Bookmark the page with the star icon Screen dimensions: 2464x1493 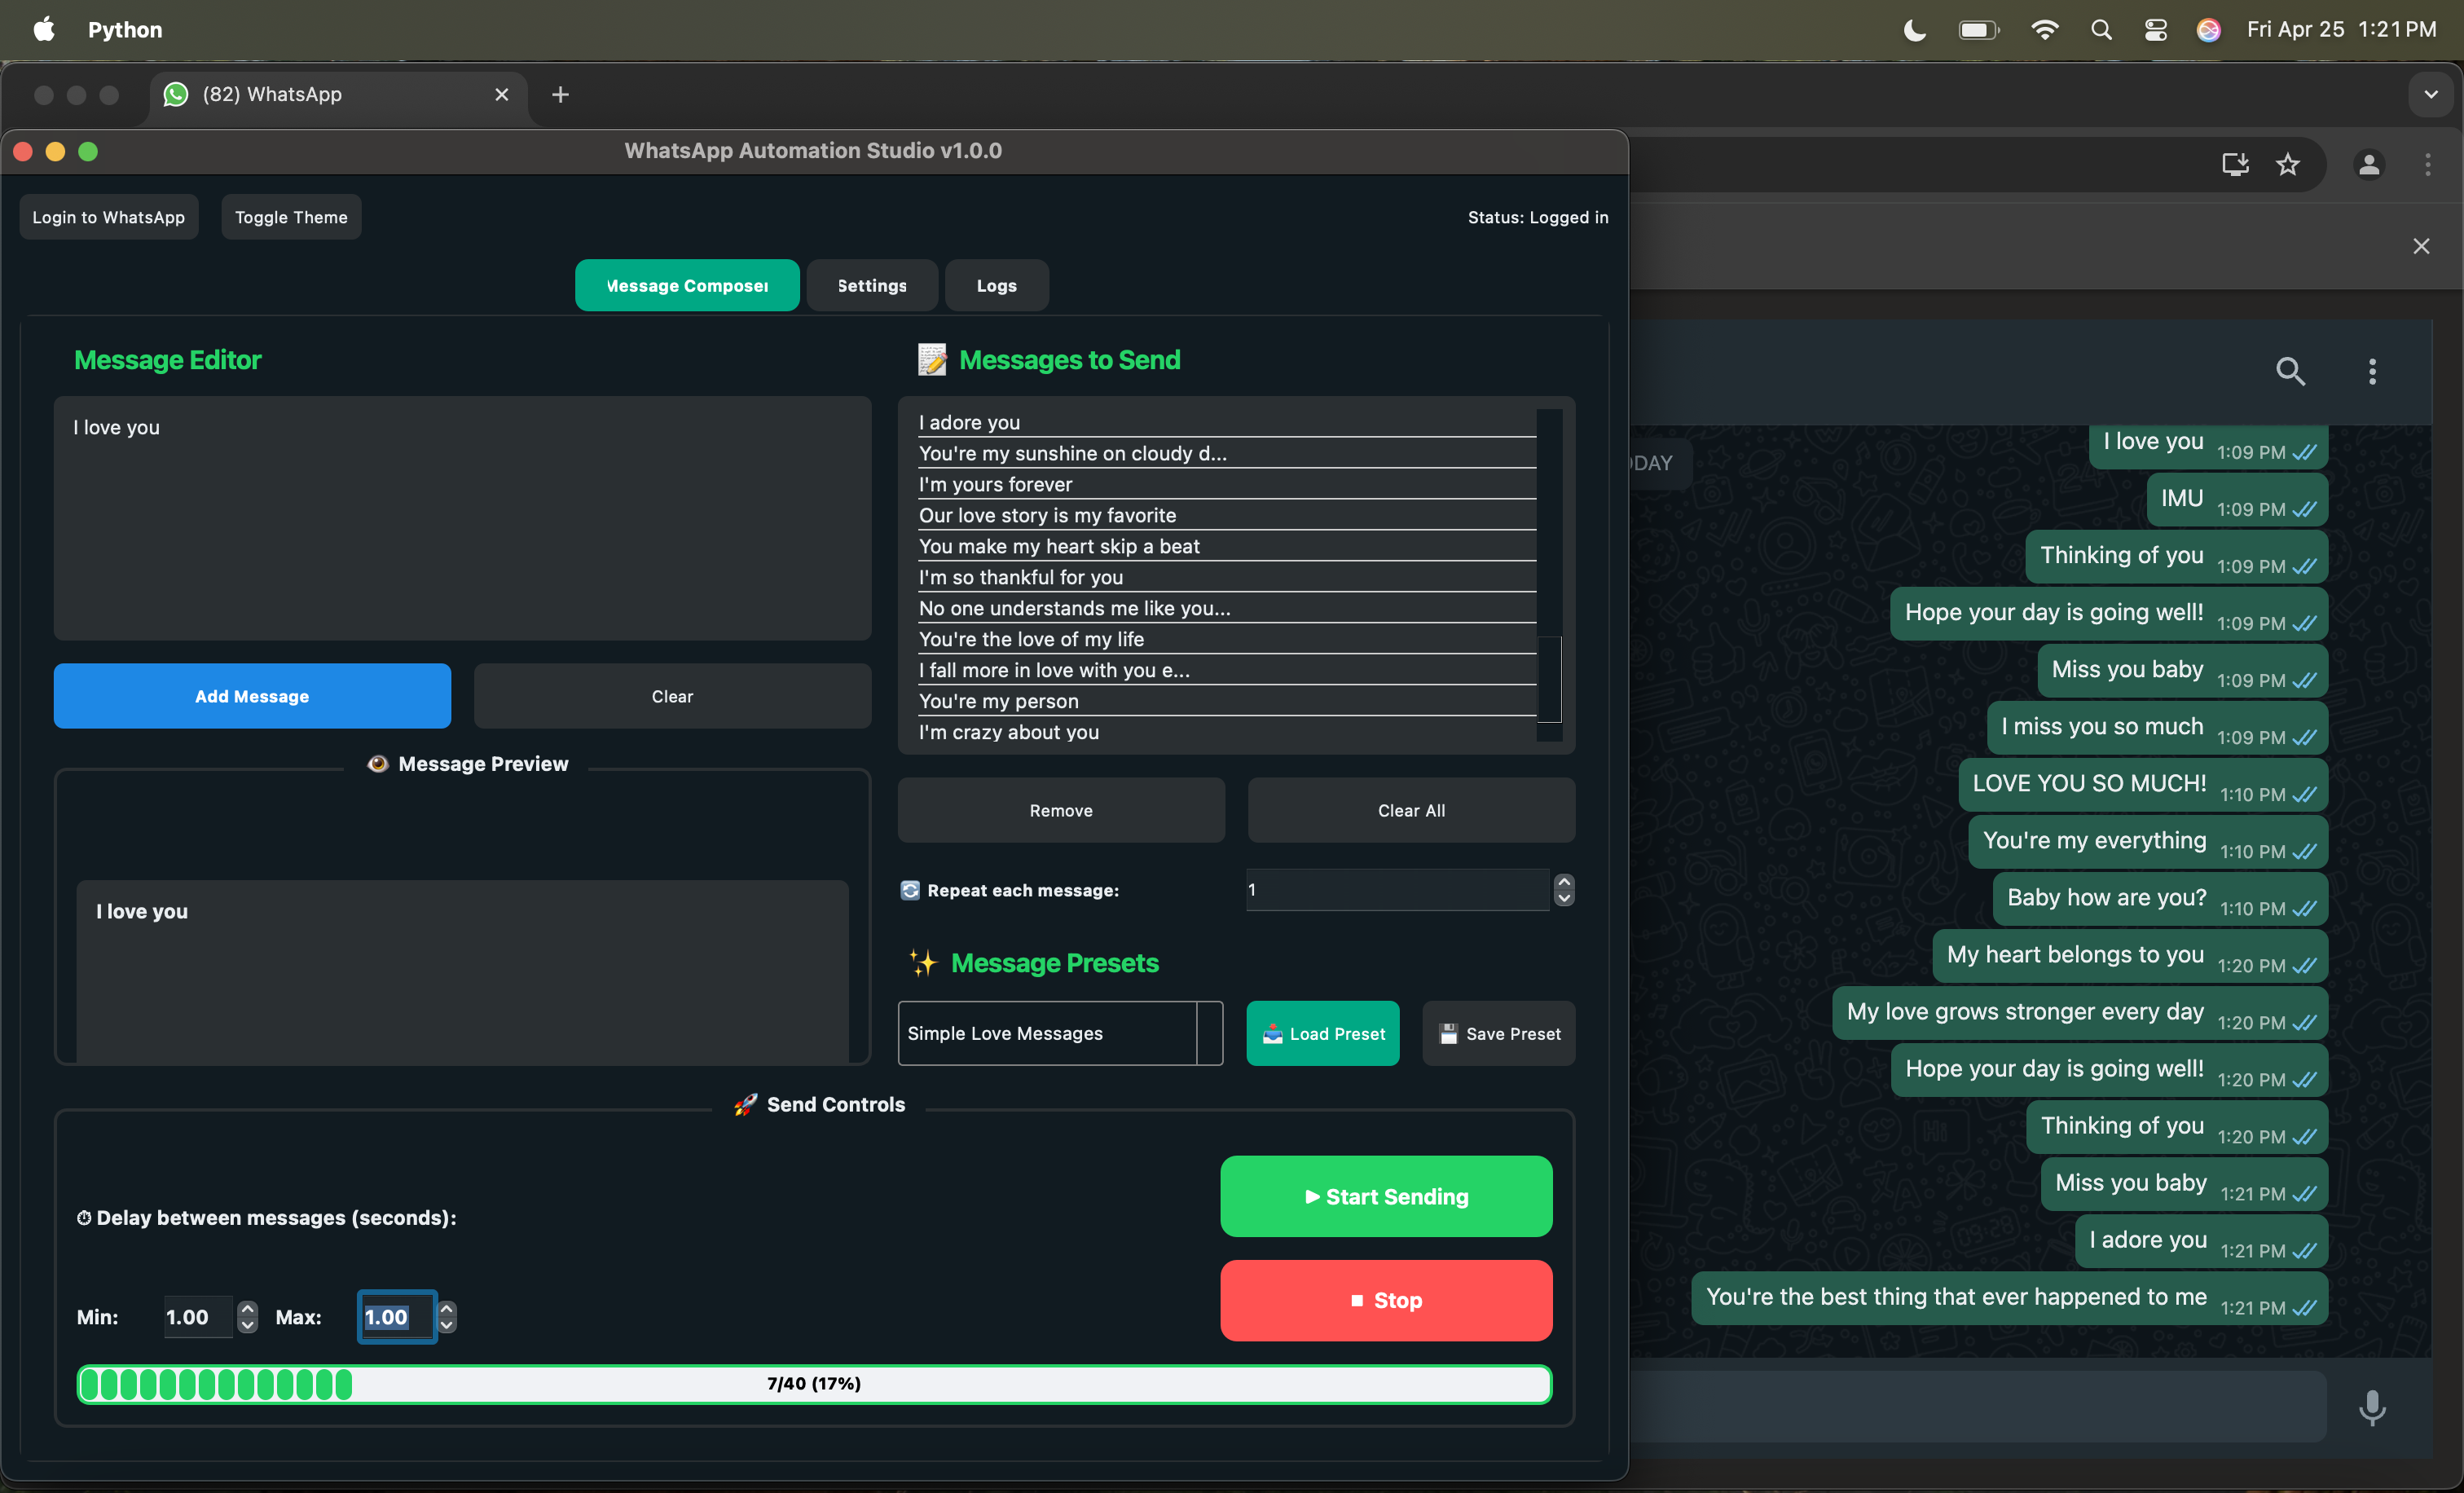[2289, 164]
